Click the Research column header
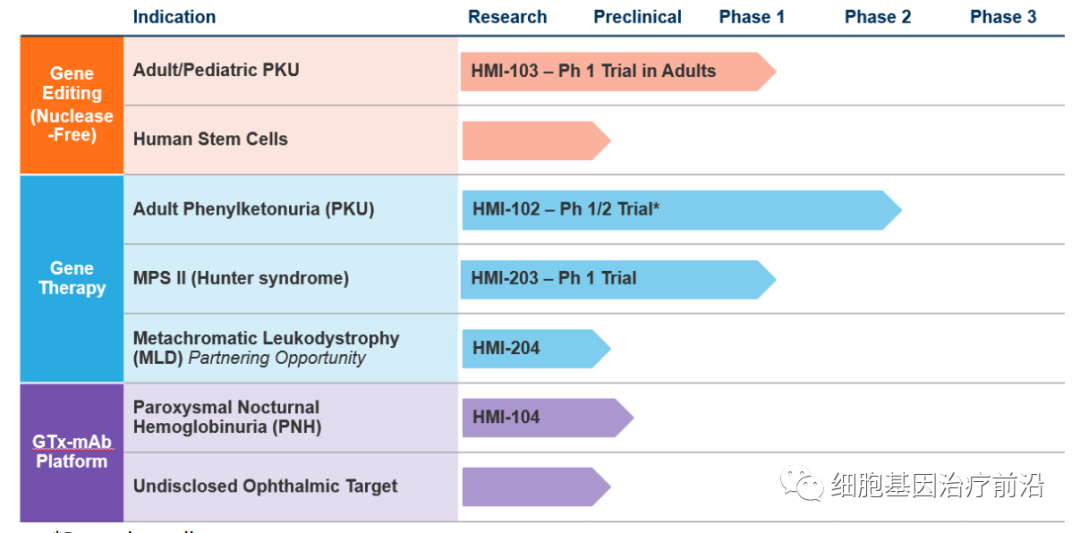Image resolution: width=1080 pixels, height=533 pixels. click(x=507, y=17)
